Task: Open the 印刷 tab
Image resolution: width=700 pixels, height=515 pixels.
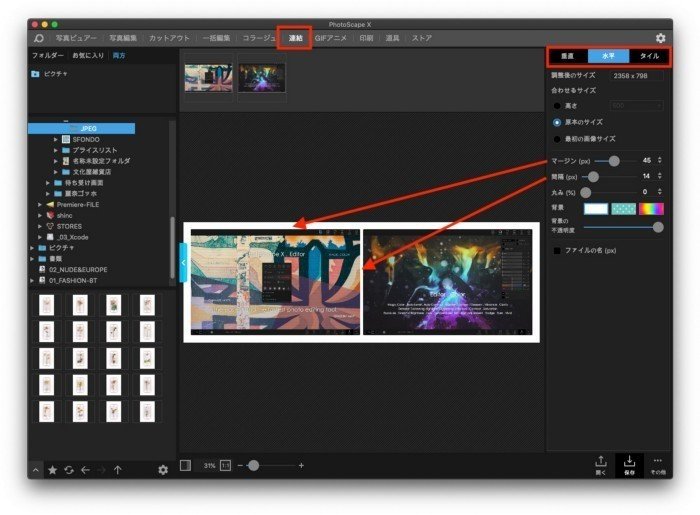Action: 367,38
